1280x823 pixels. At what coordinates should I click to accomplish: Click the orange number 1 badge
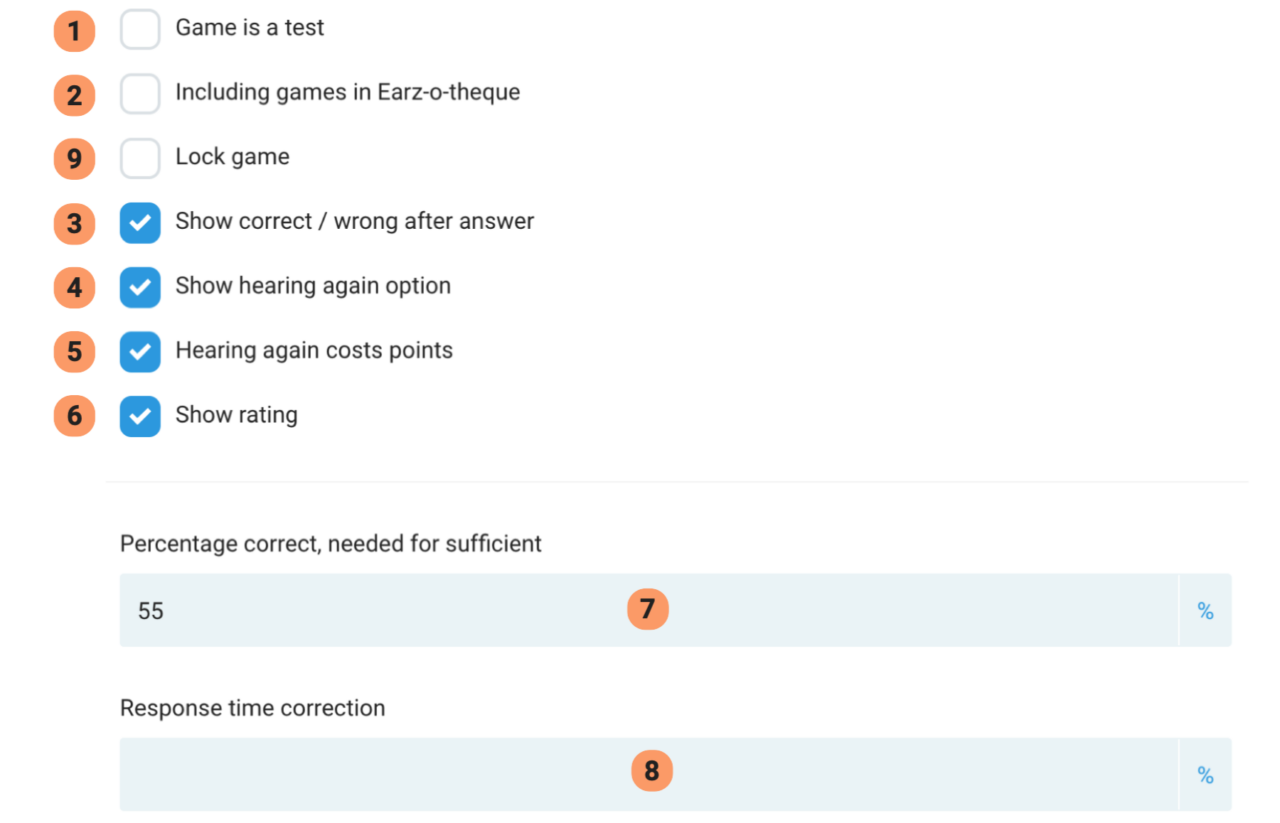click(x=74, y=31)
